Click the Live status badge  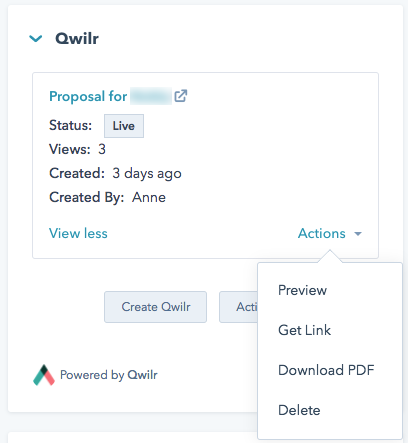point(124,126)
